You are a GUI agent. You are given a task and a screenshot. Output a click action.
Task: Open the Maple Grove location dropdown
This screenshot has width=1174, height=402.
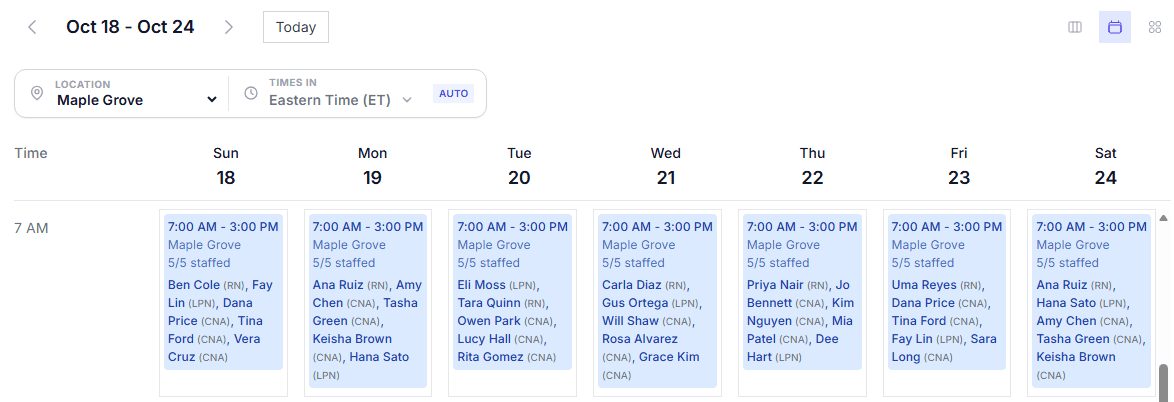(x=137, y=100)
